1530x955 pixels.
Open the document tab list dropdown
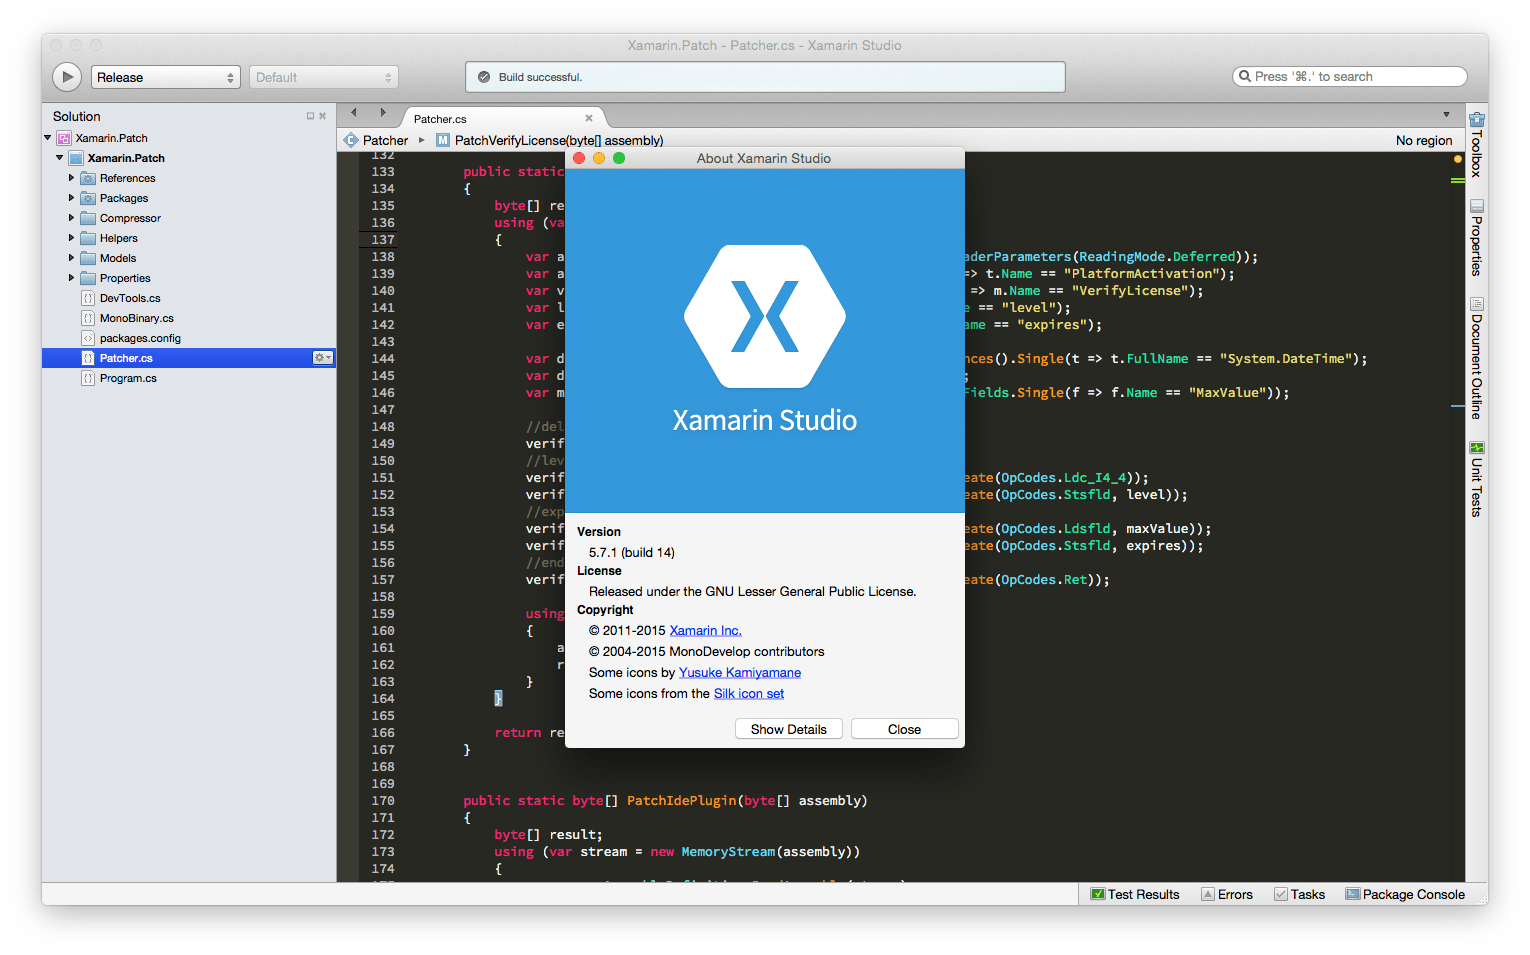point(1446,114)
